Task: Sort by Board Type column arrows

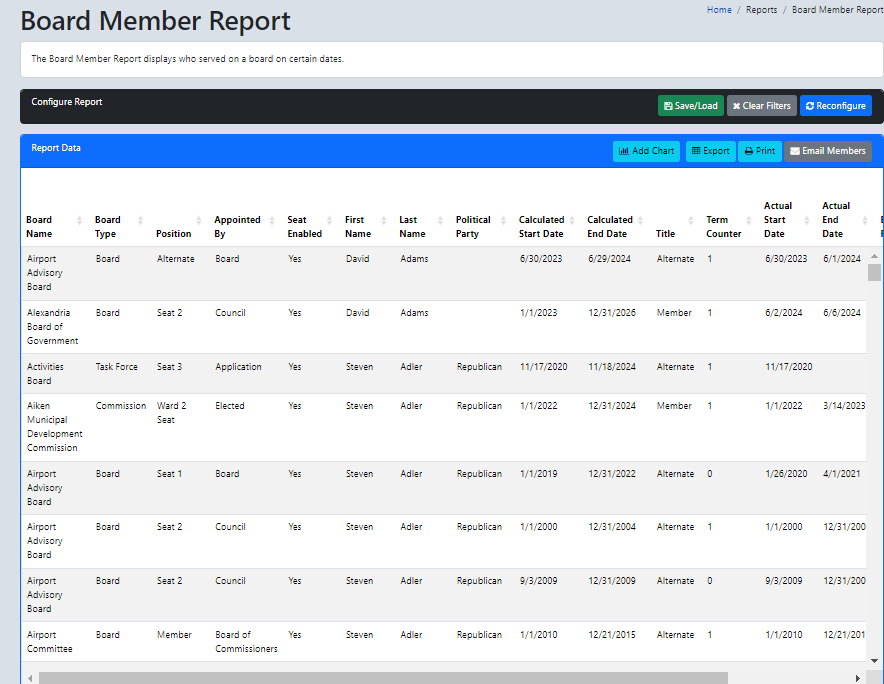Action: [x=140, y=220]
